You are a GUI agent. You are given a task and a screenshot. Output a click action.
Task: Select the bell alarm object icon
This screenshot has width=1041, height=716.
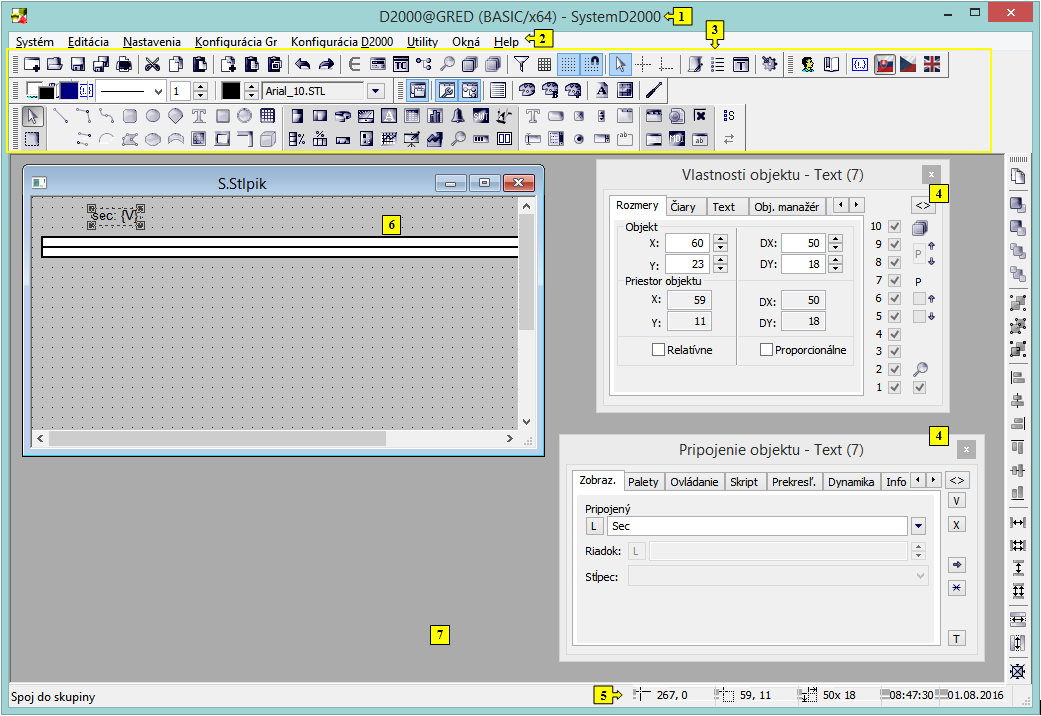pos(457,115)
